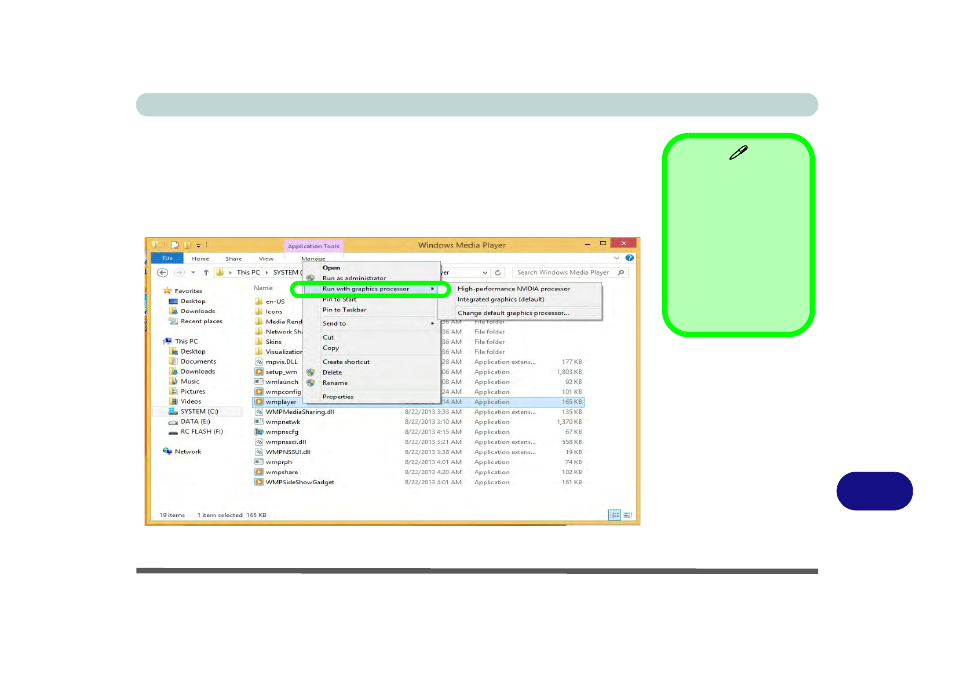
Task: Click the This PC breadcrumb chevron
Action: pos(266,273)
